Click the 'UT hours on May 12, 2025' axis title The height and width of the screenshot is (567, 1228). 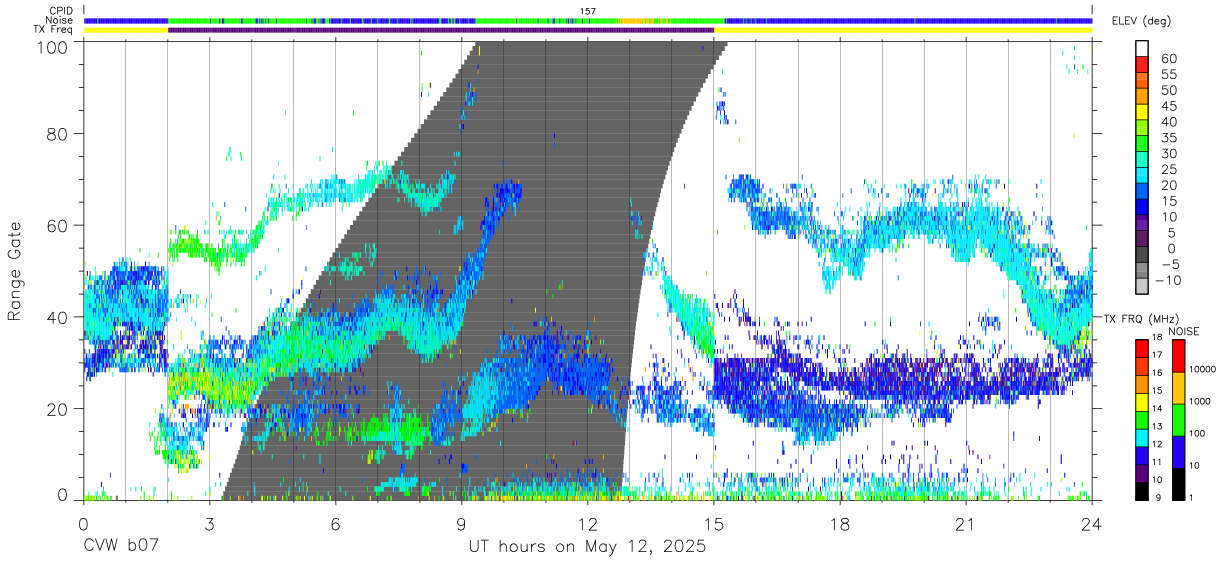pyautogui.click(x=588, y=547)
